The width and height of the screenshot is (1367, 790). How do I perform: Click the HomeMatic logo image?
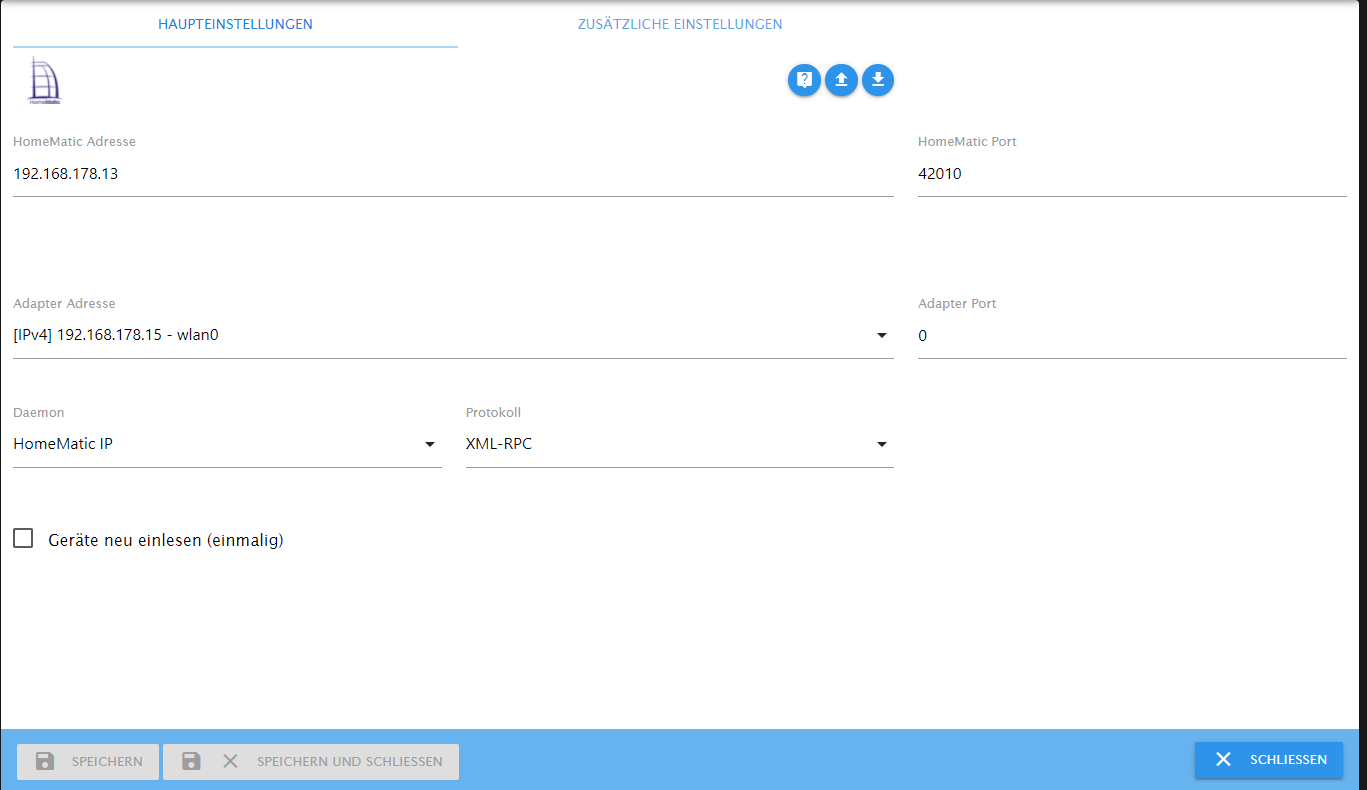(x=44, y=81)
